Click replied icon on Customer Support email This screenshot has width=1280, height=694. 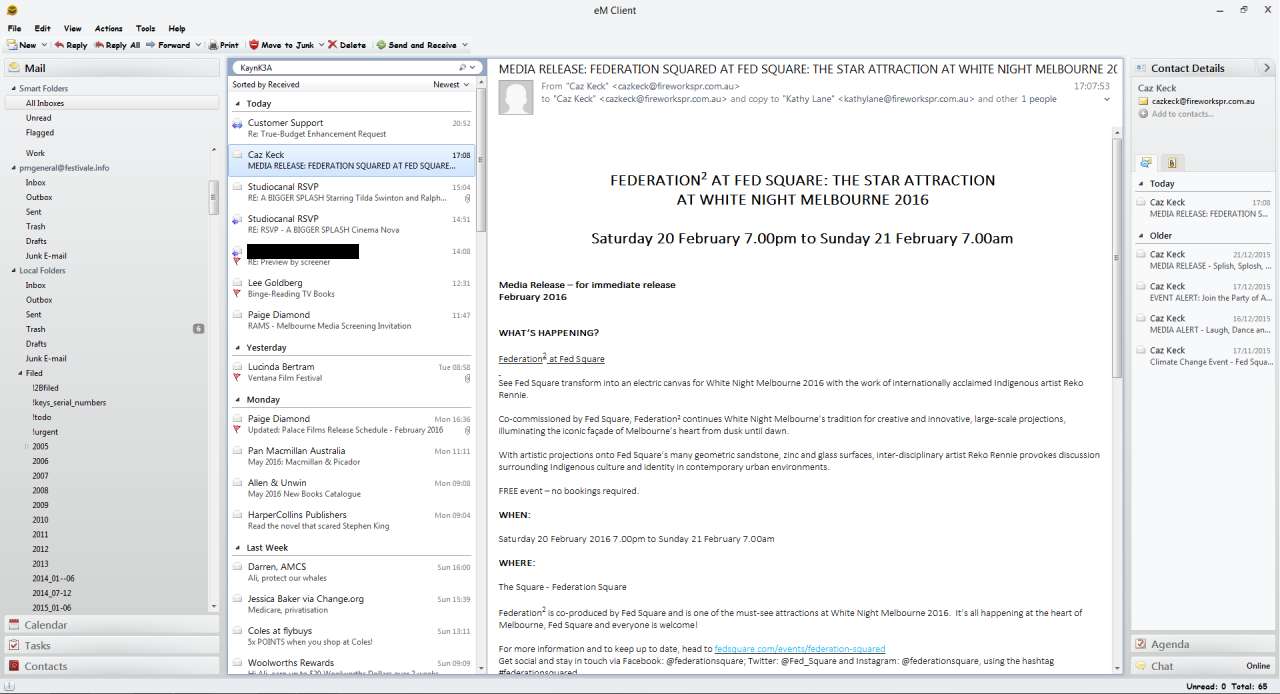tap(237, 124)
